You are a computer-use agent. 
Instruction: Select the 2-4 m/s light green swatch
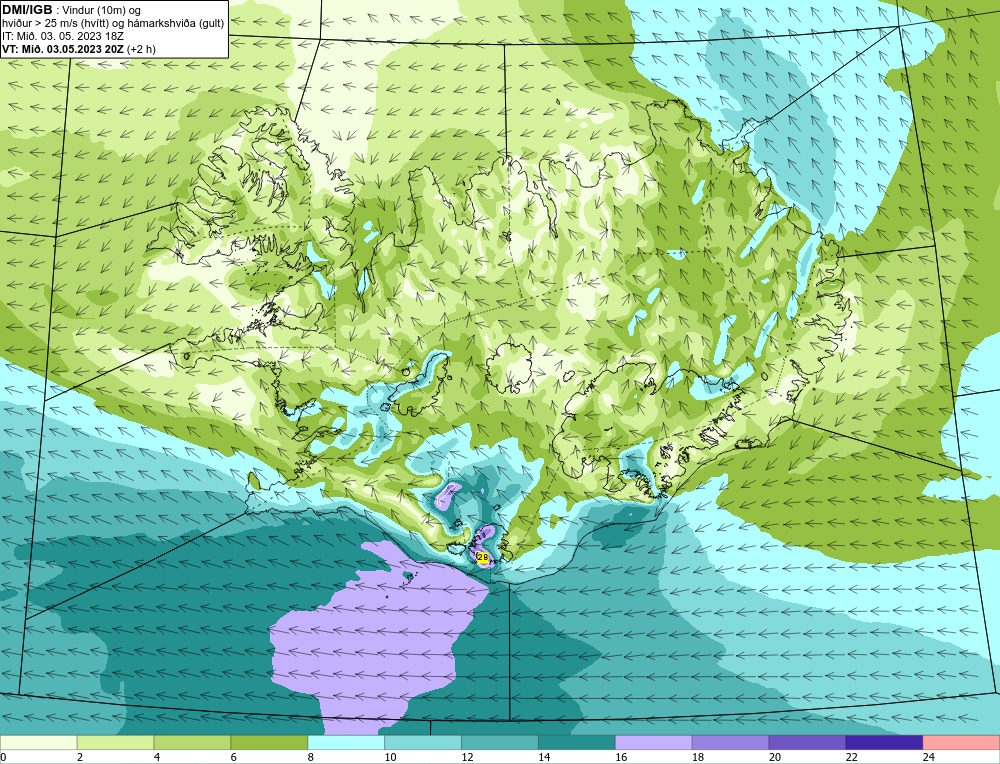[x=115, y=743]
